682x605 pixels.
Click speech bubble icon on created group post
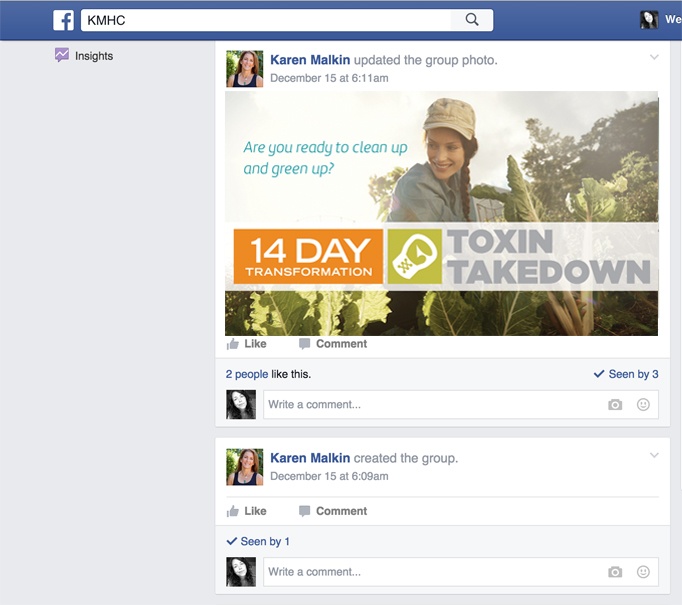(x=304, y=511)
